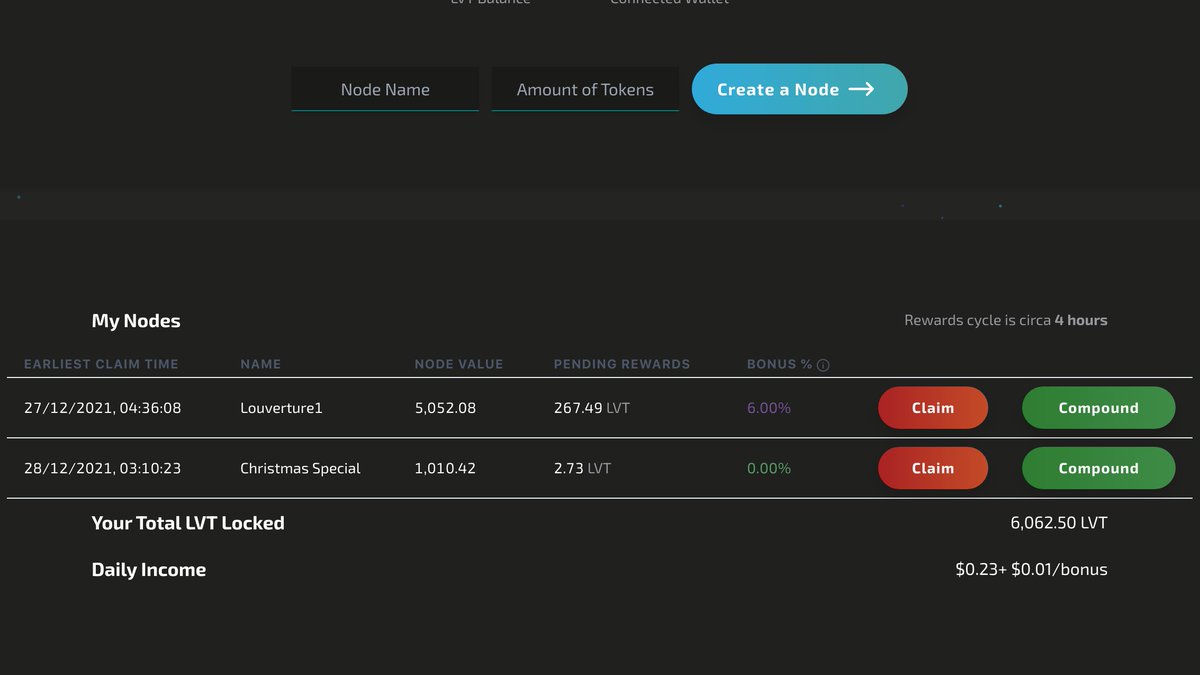Viewport: 1200px width, 675px height.
Task: Claim rewards for the Louverture1 node
Action: click(933, 408)
